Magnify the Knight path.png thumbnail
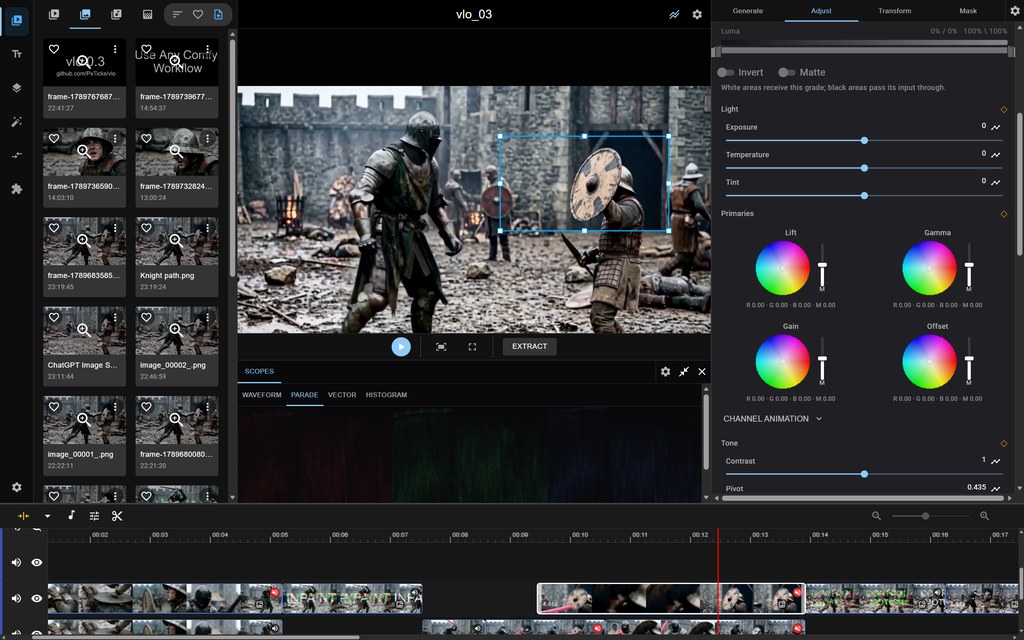 click(x=176, y=240)
